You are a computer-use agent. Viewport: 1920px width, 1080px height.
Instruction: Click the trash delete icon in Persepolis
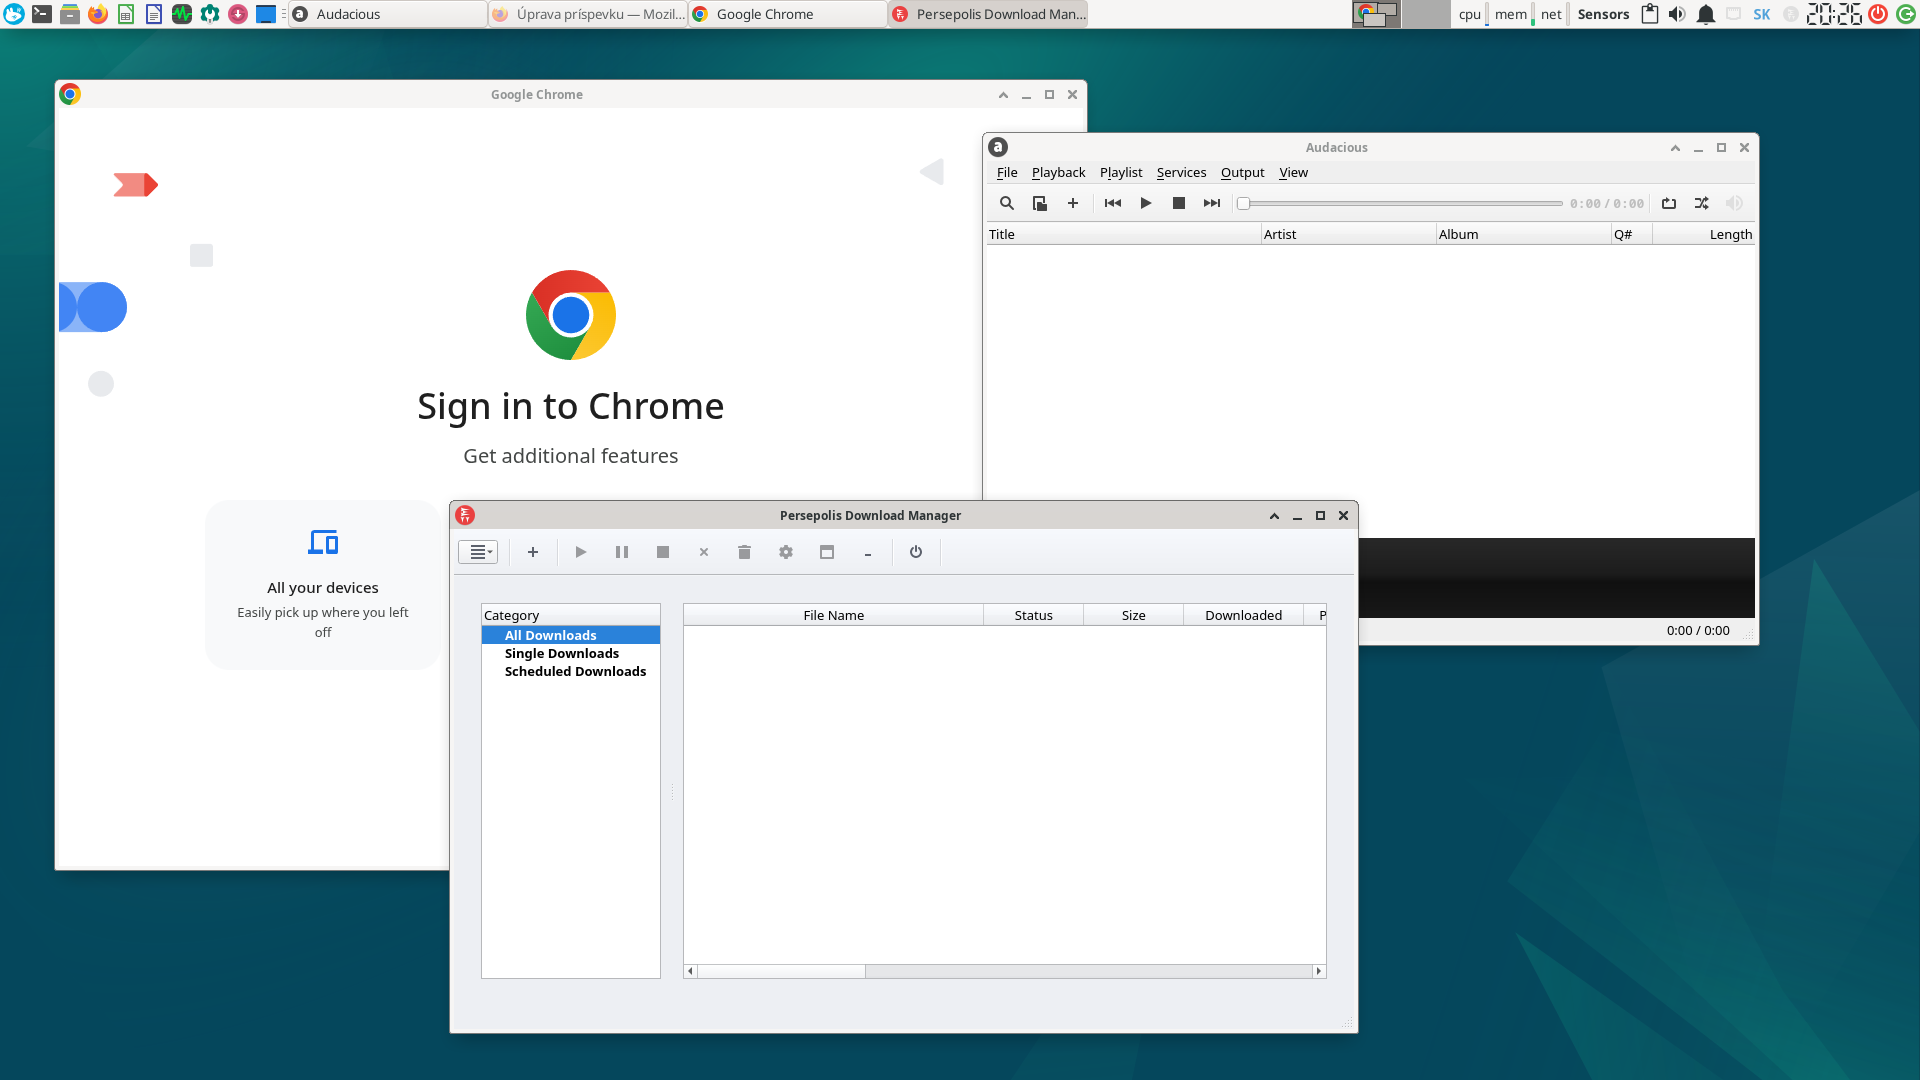[744, 552]
